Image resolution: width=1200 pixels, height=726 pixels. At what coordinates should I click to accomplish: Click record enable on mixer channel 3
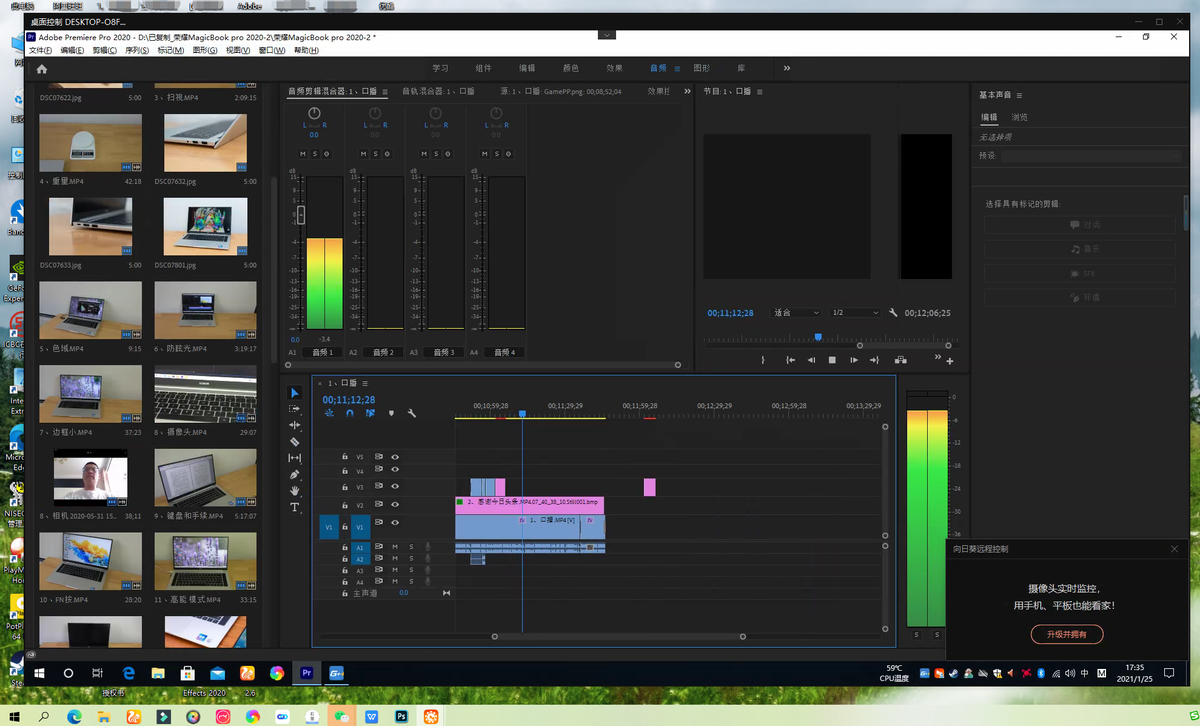[x=447, y=154]
